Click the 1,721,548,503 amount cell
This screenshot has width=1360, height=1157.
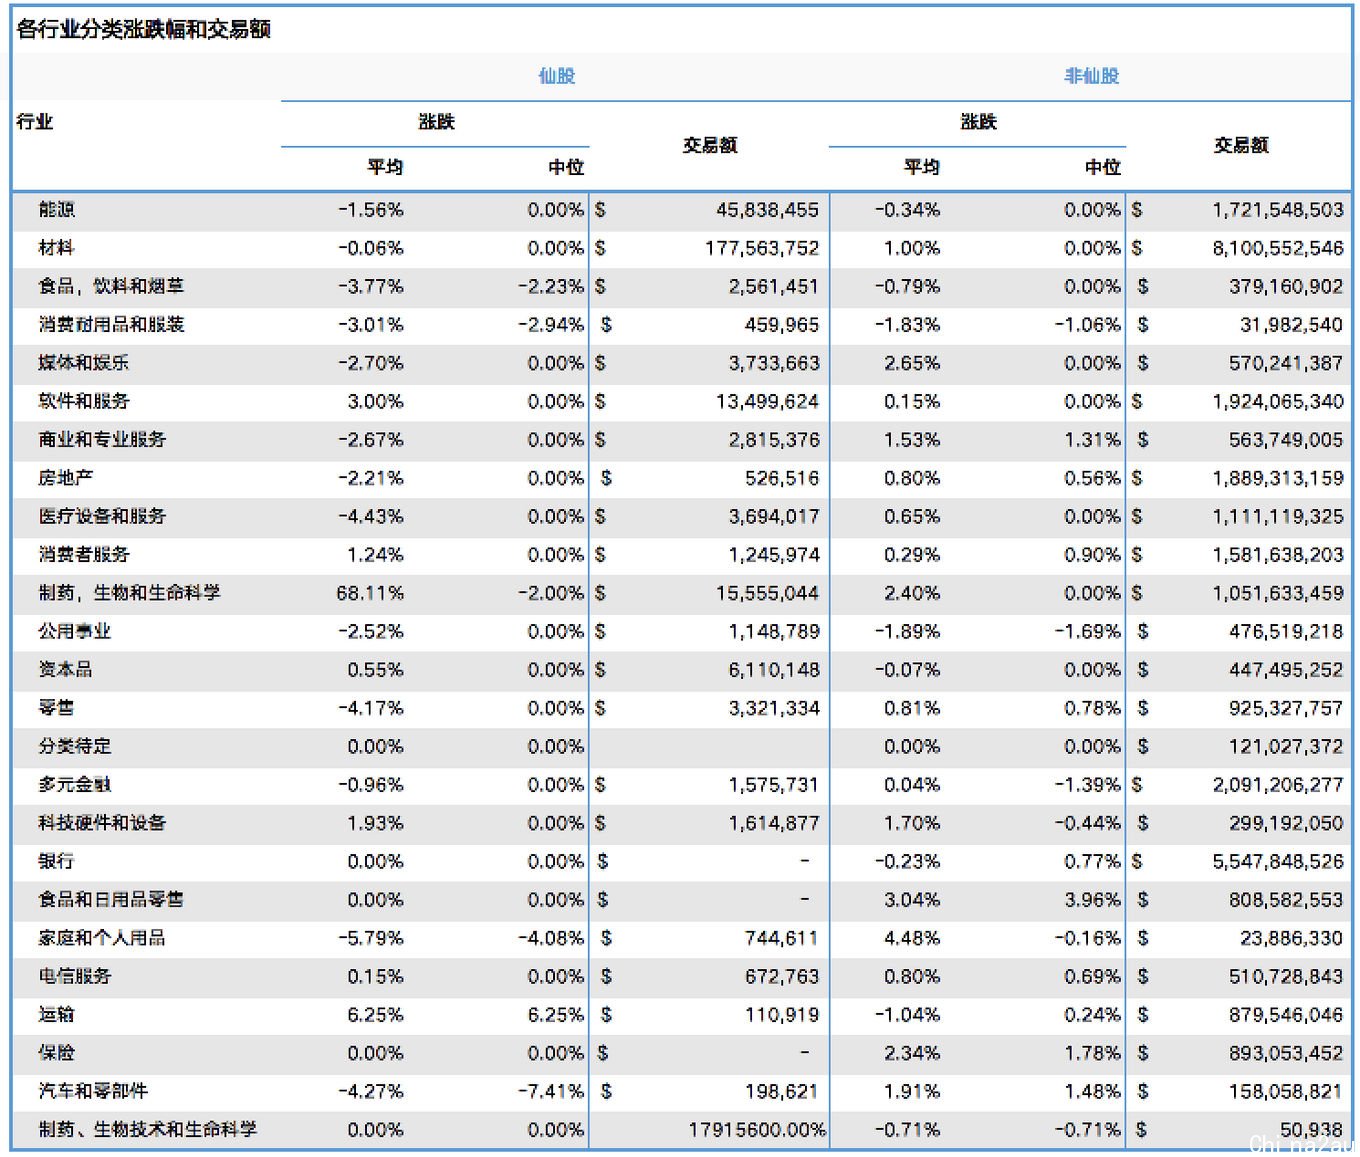click(x=1278, y=210)
